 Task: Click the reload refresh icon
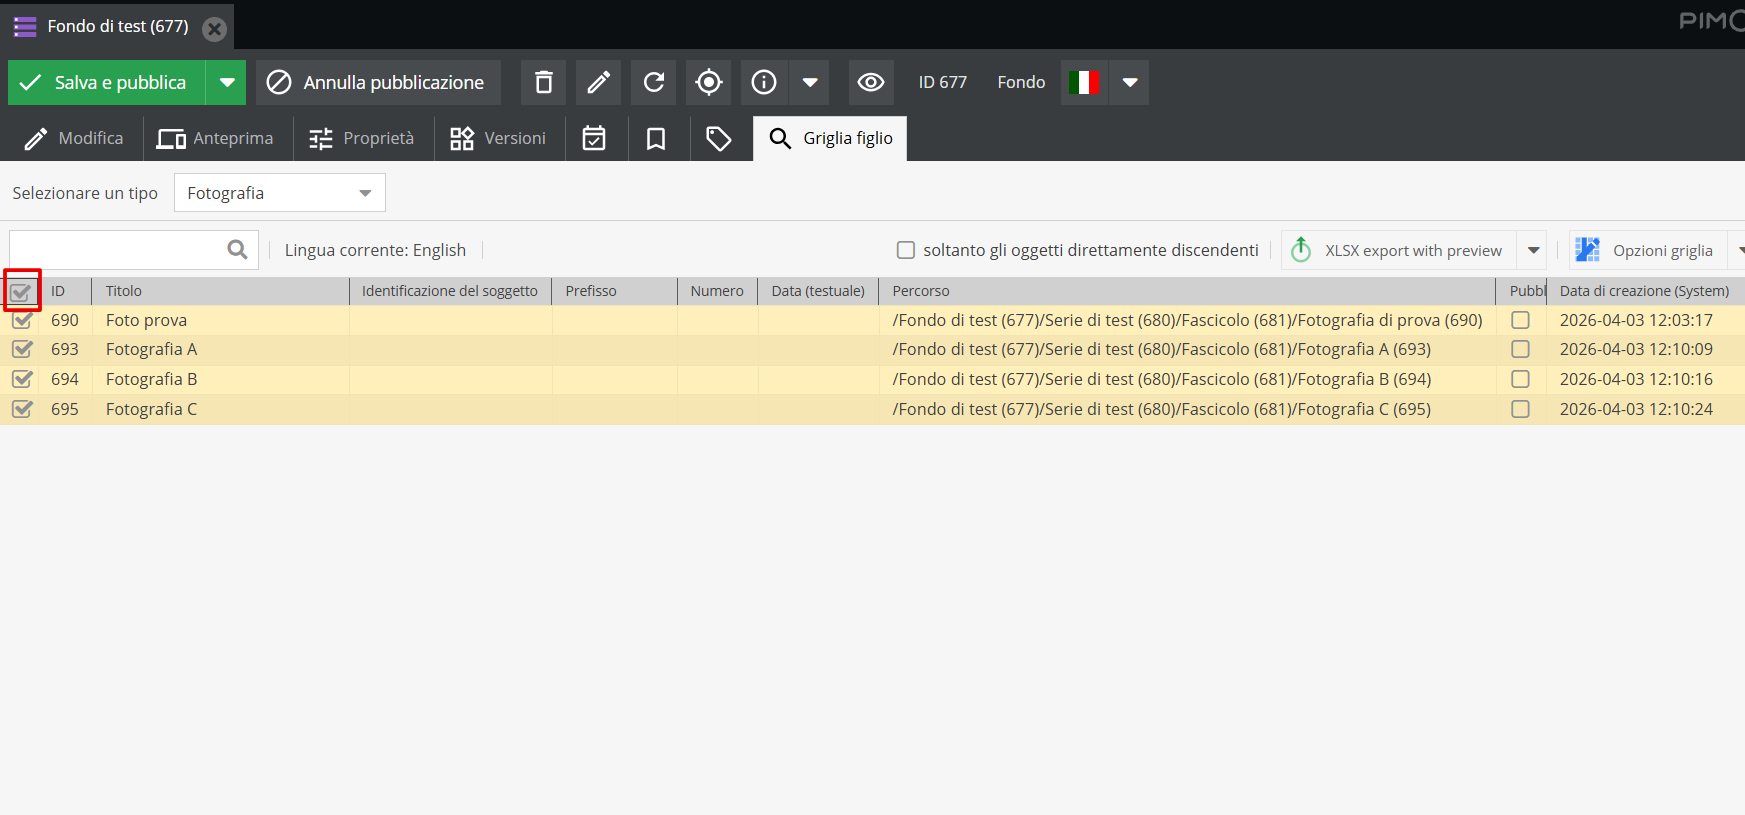pos(653,82)
